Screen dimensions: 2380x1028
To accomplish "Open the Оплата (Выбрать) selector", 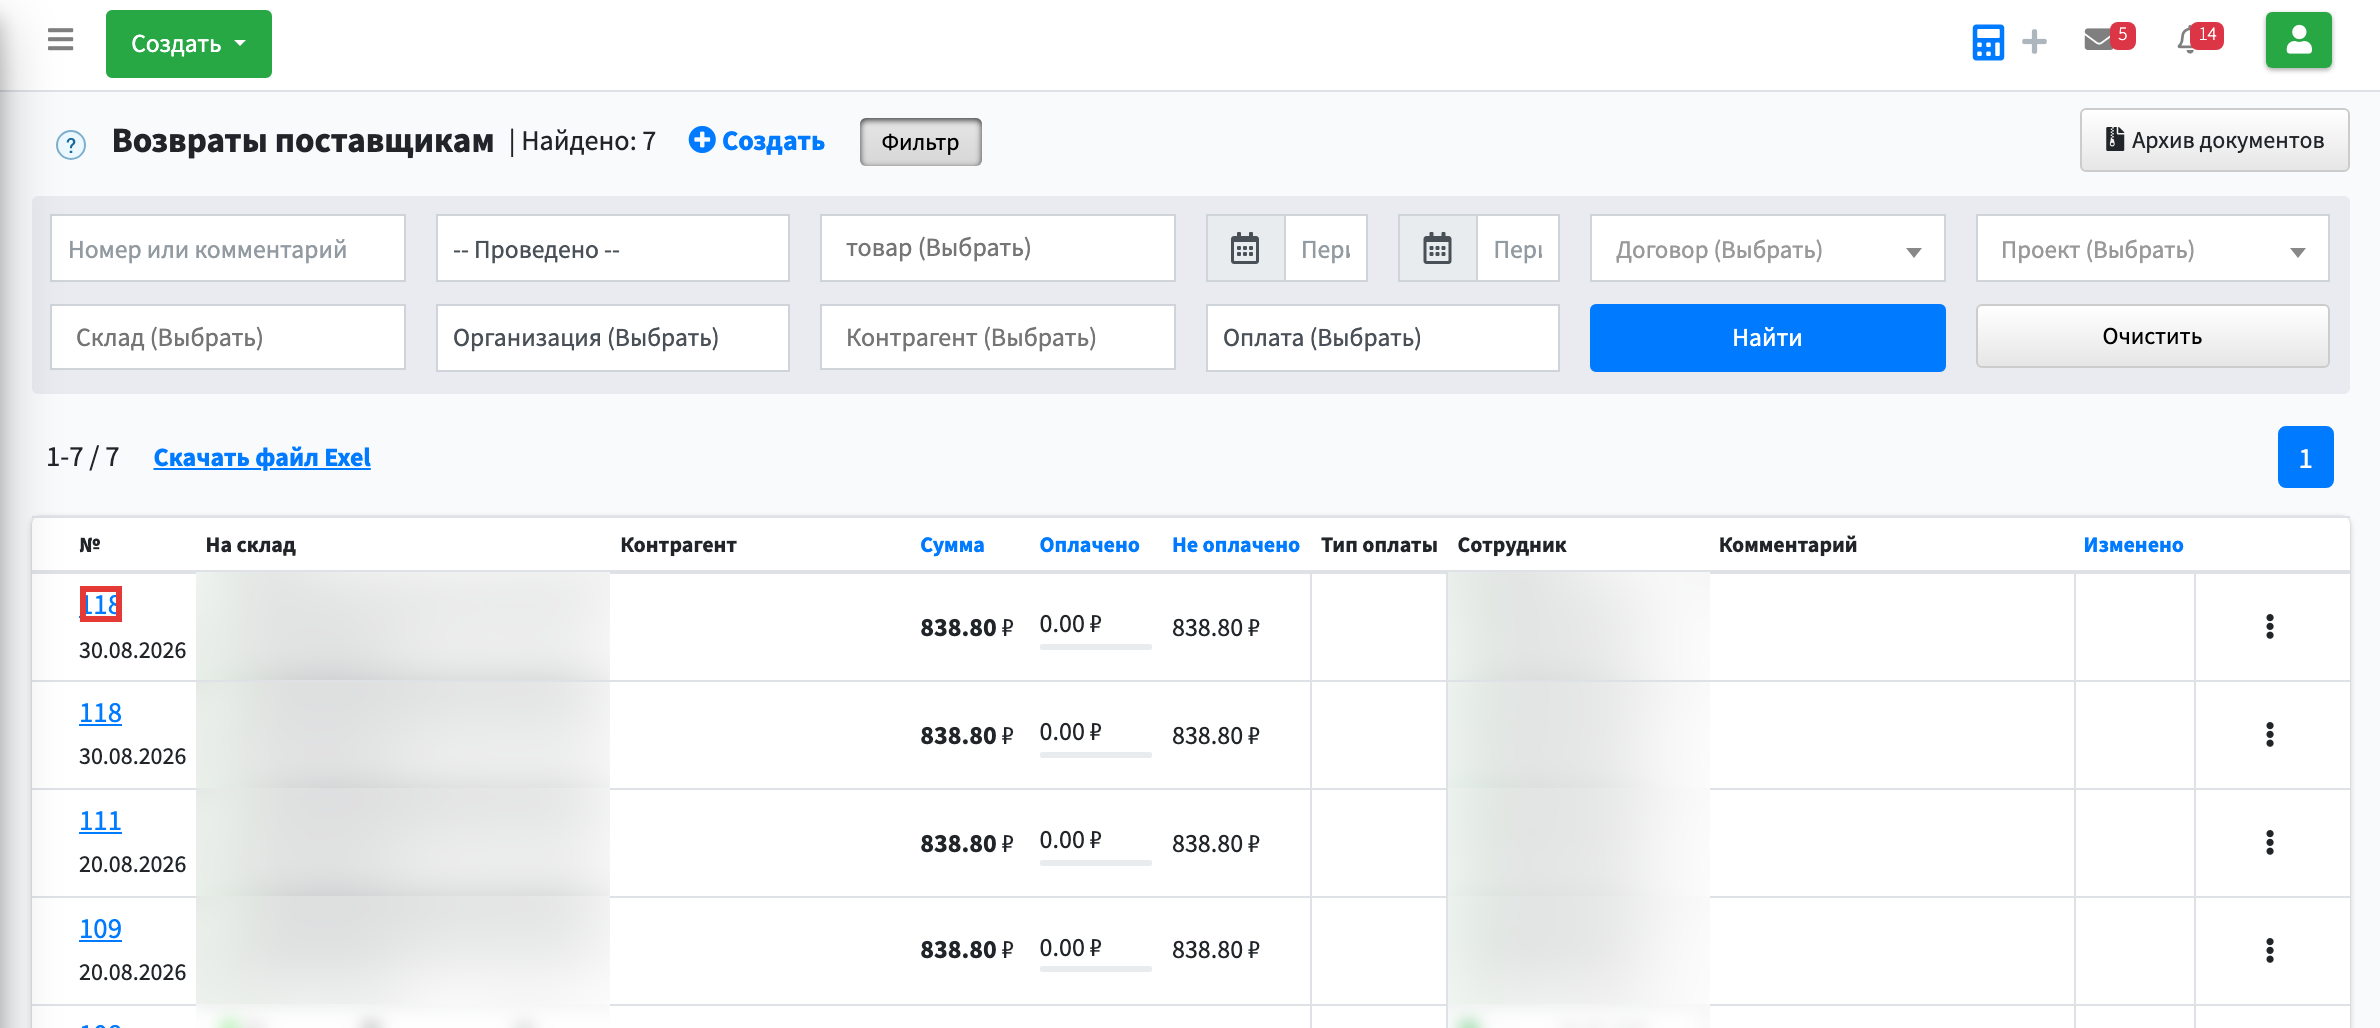I will tap(1383, 338).
